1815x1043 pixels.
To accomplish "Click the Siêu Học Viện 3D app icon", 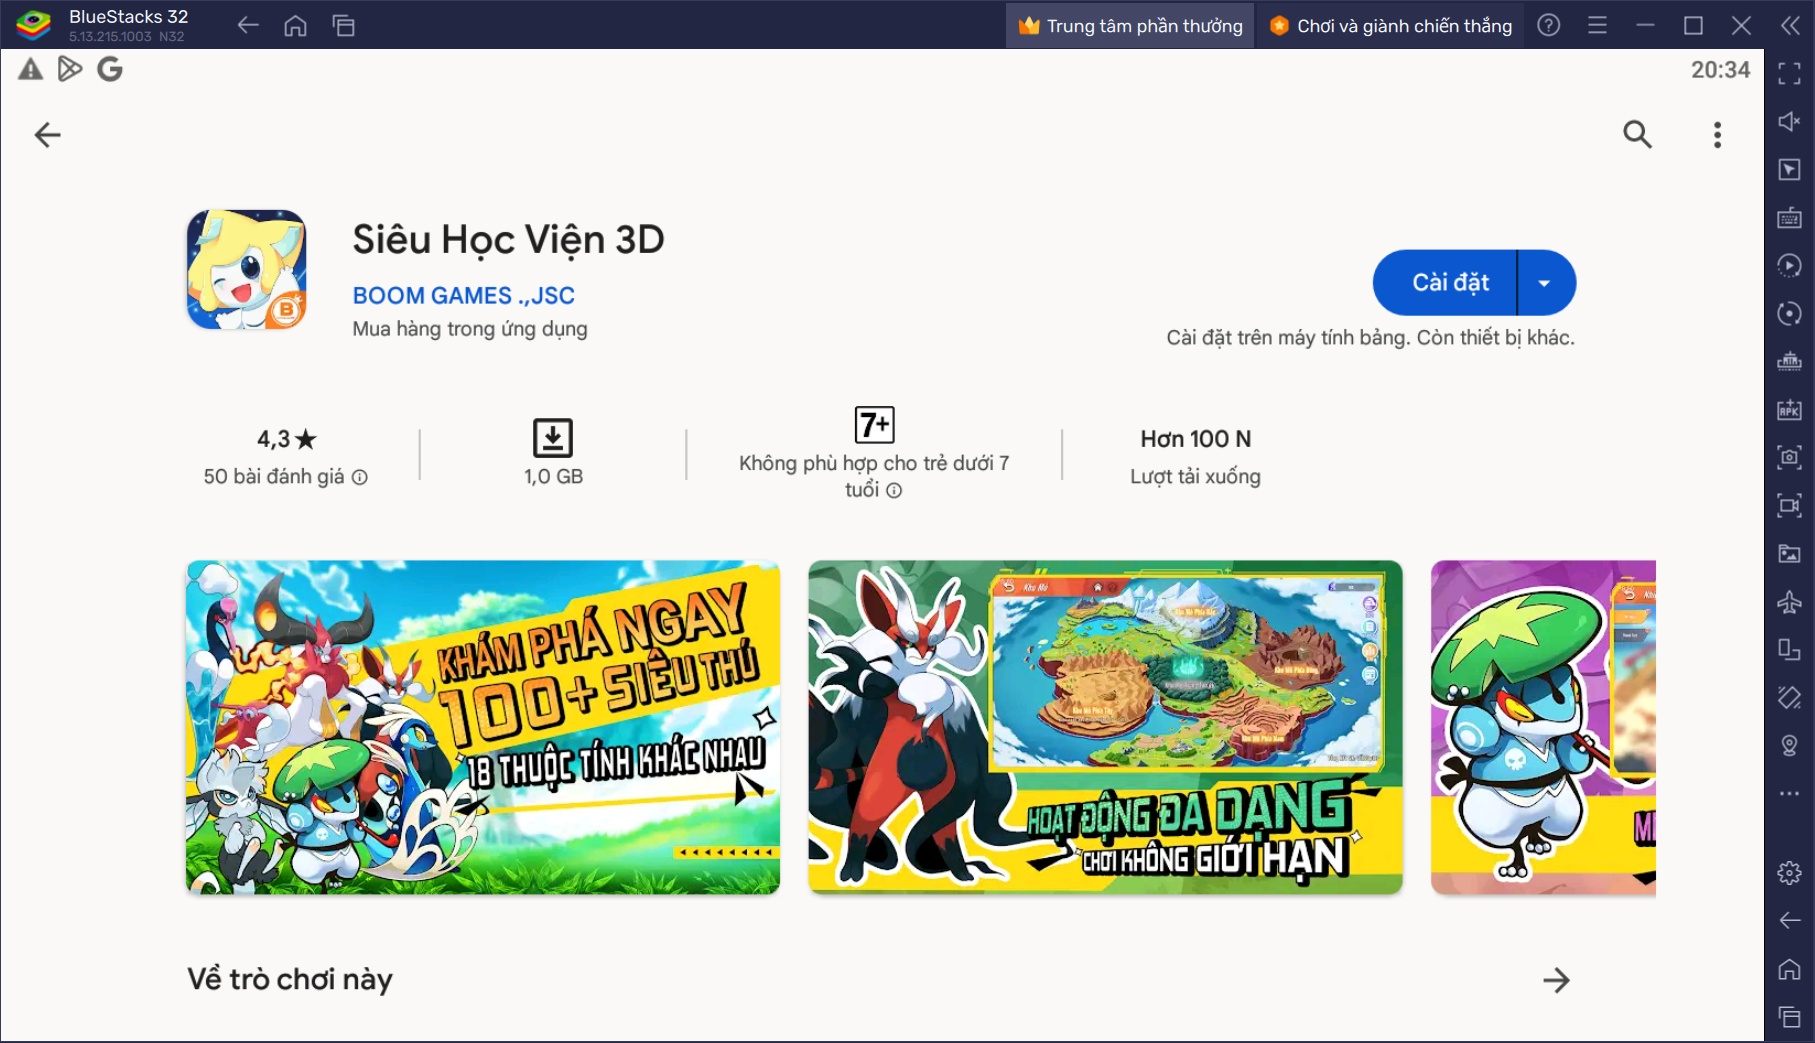I will (246, 270).
